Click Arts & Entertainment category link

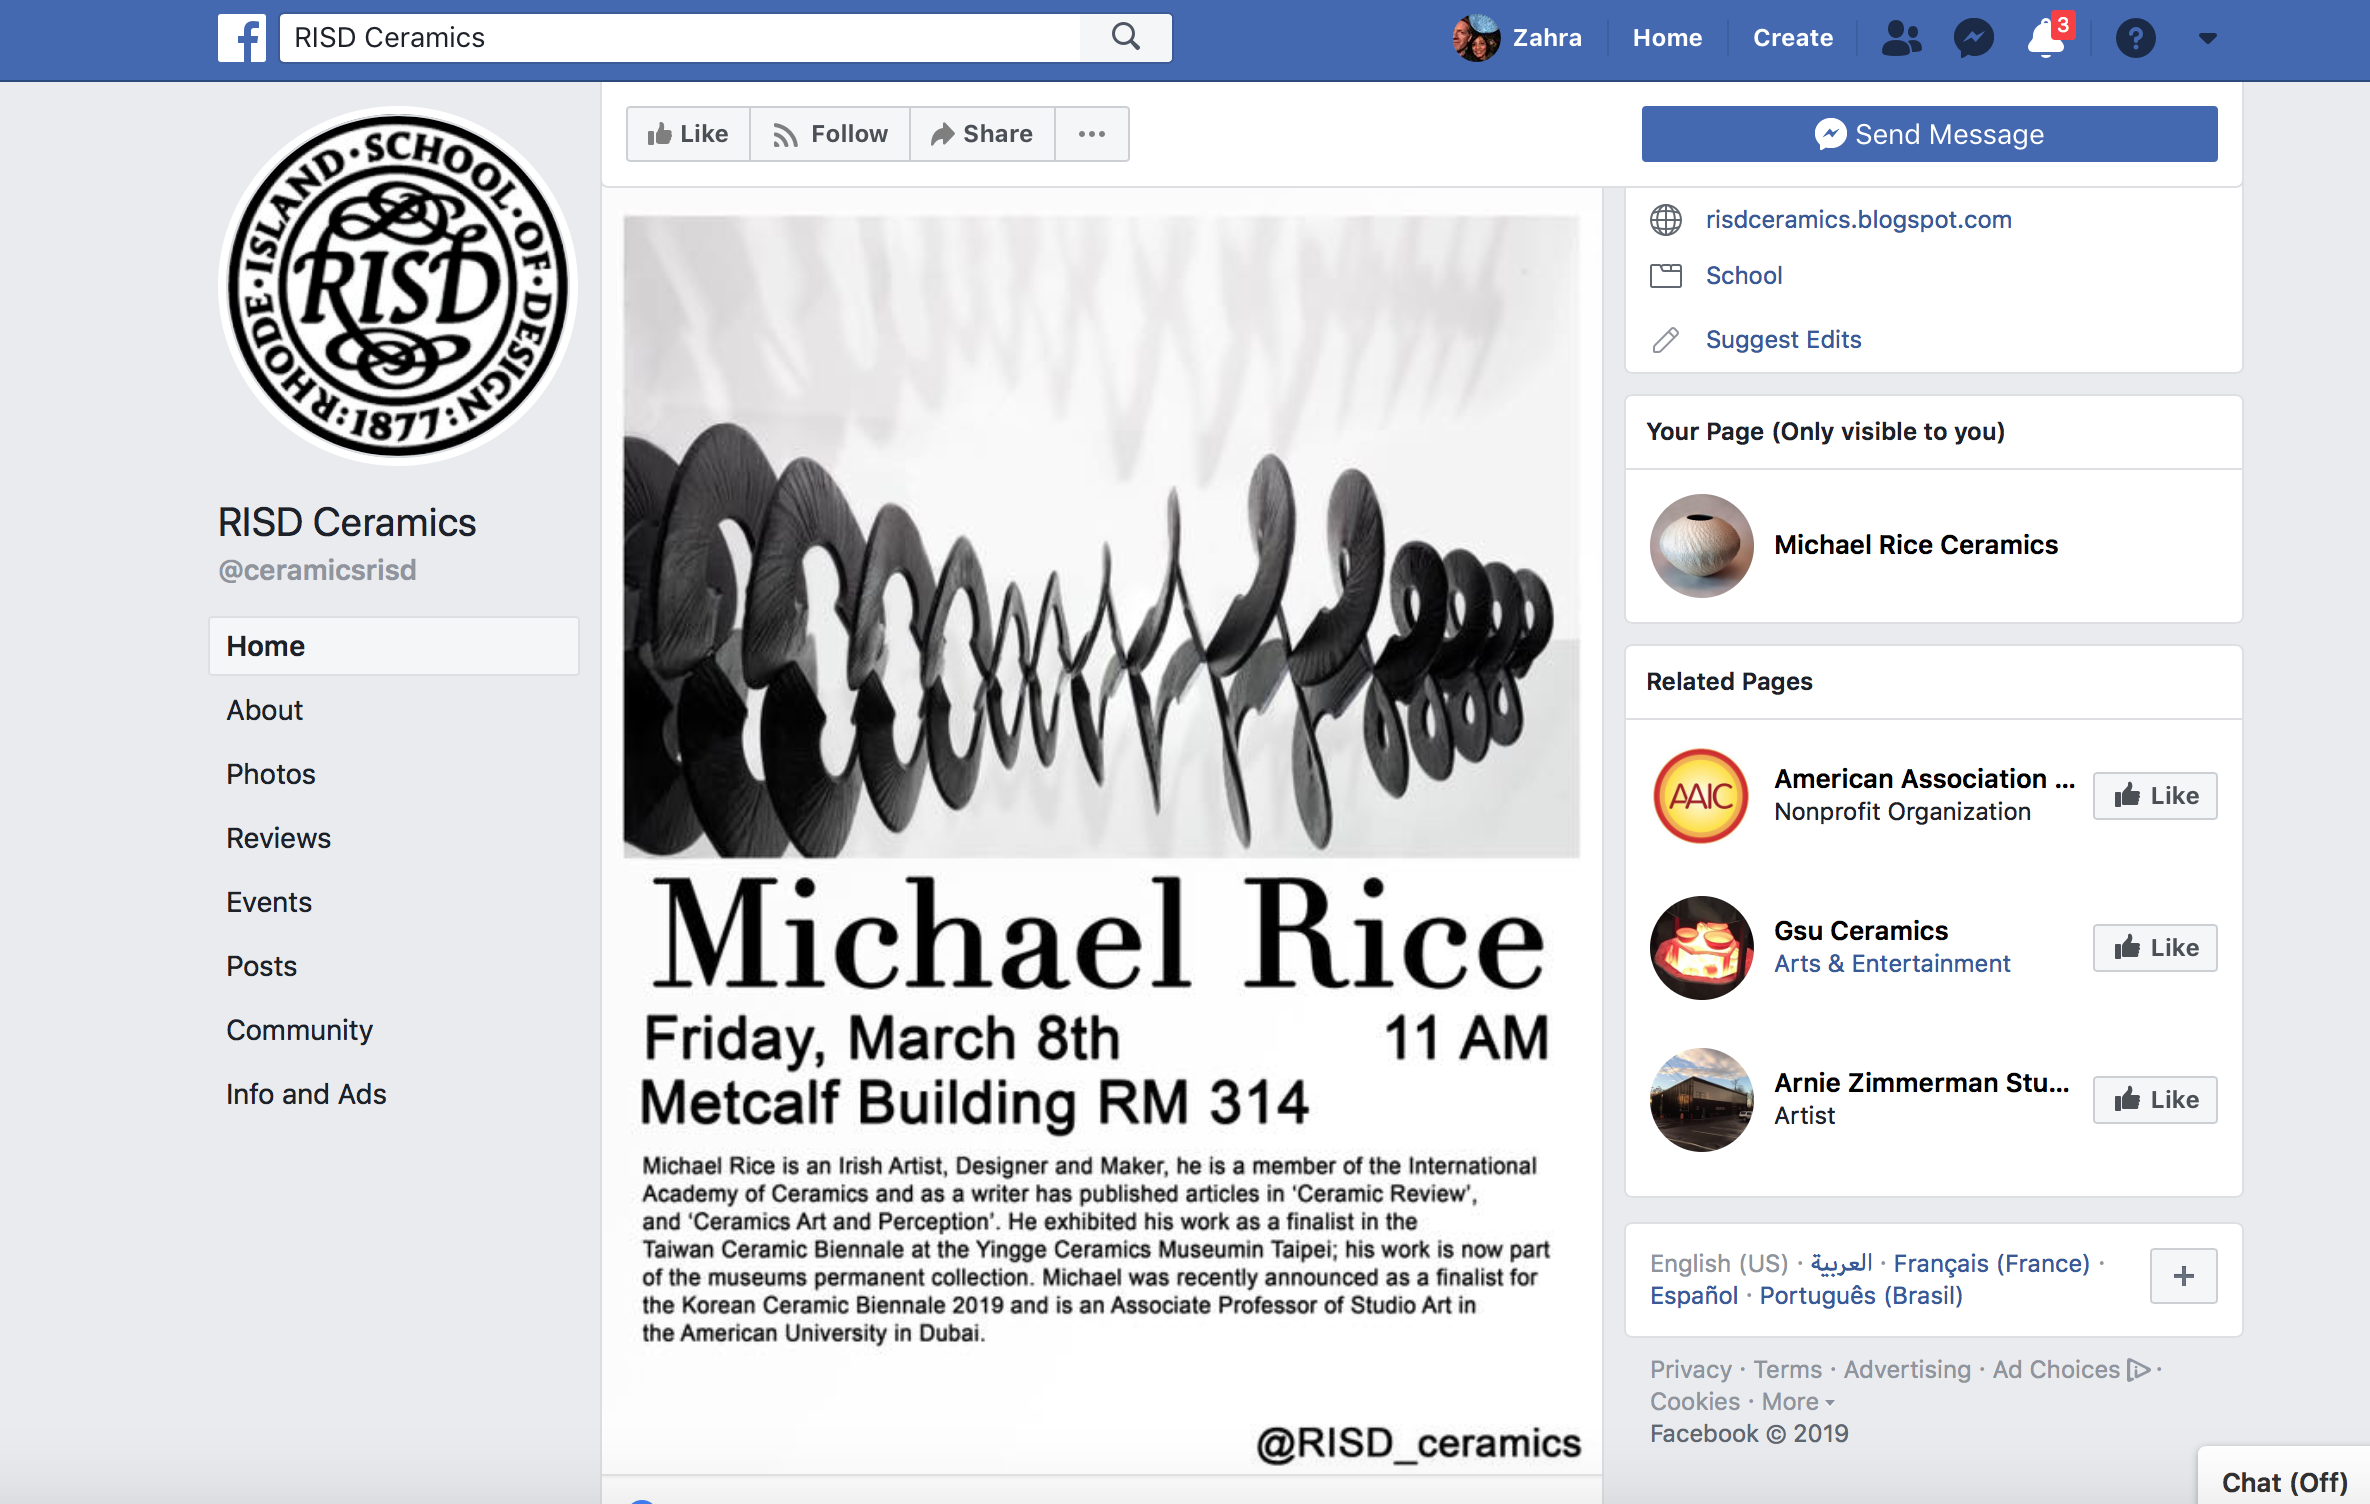1892,964
